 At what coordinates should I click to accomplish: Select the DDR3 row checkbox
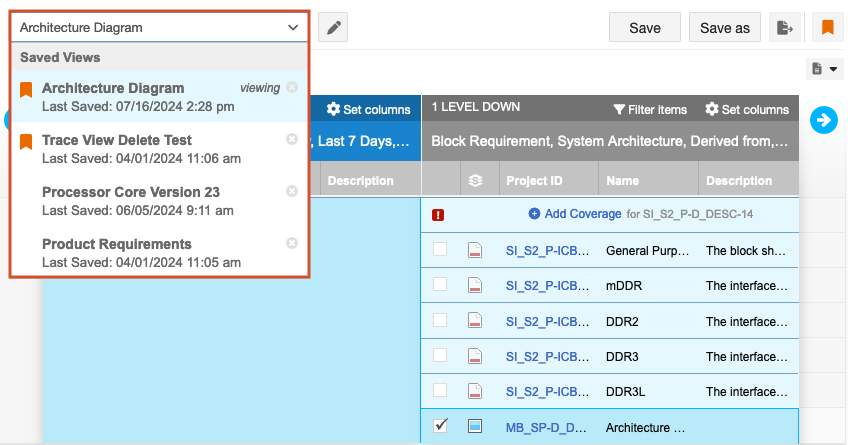tap(440, 355)
